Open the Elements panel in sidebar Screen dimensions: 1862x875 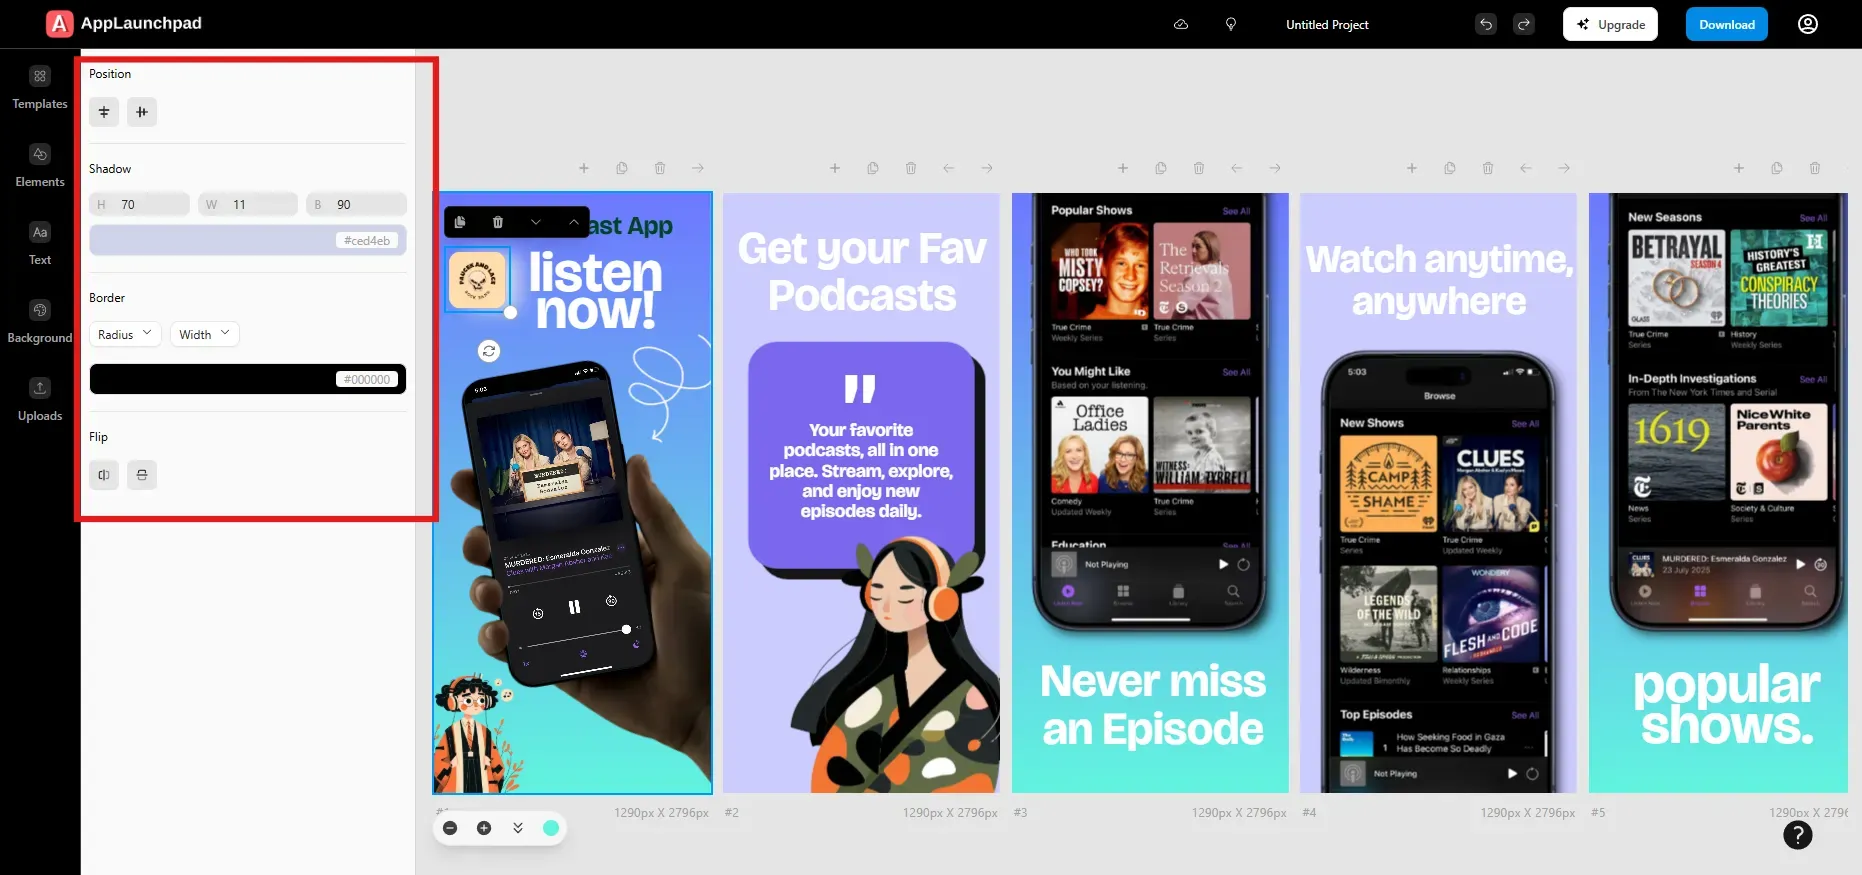(x=40, y=167)
